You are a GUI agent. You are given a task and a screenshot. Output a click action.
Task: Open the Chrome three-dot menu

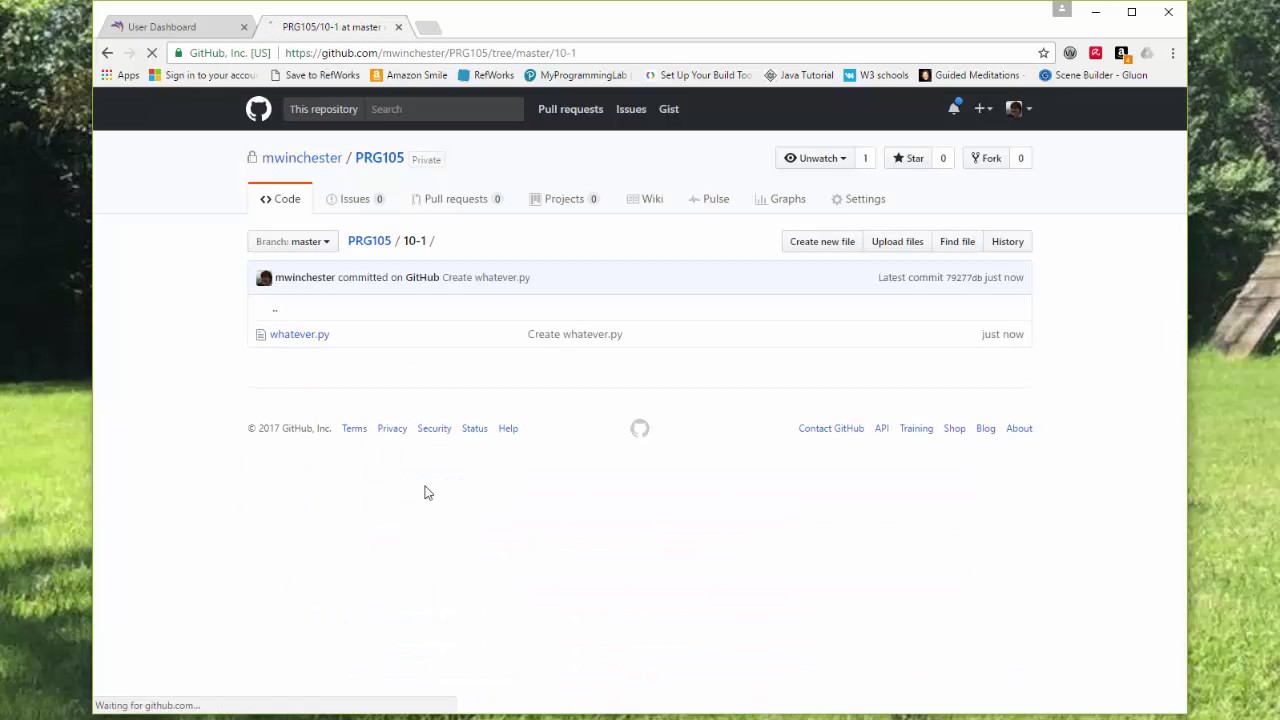(1172, 53)
